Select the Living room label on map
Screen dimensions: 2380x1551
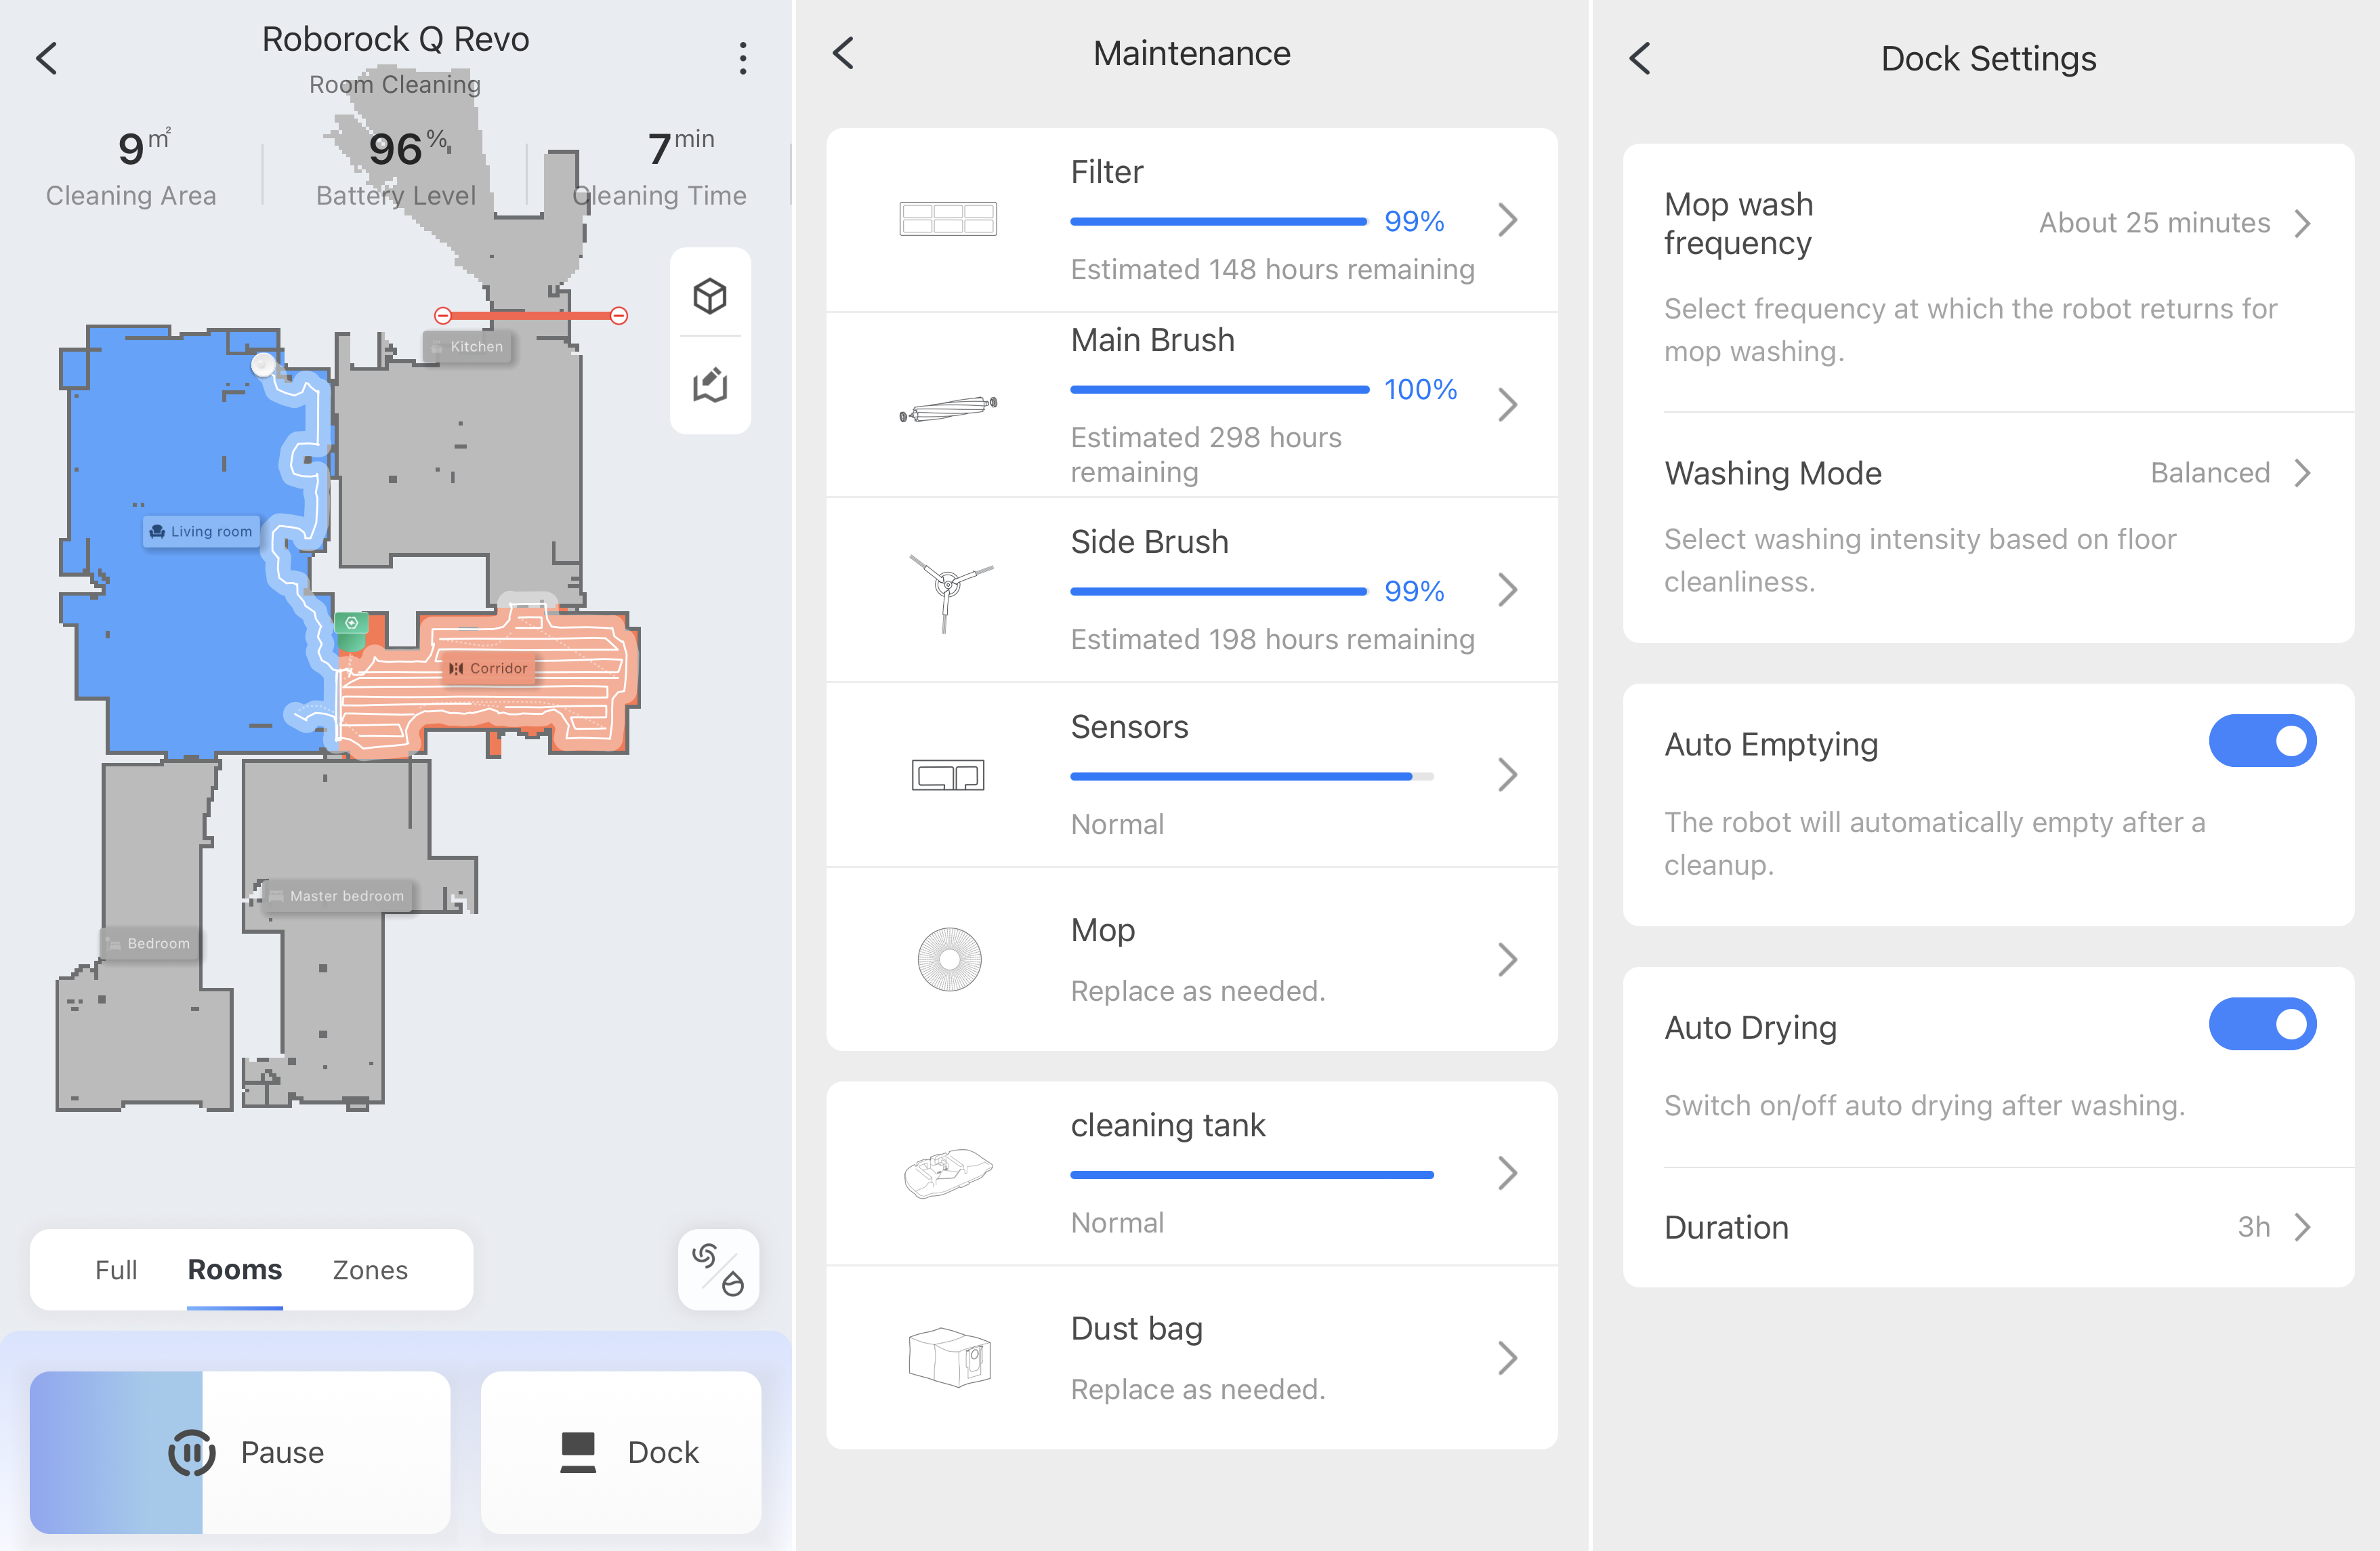[x=201, y=531]
